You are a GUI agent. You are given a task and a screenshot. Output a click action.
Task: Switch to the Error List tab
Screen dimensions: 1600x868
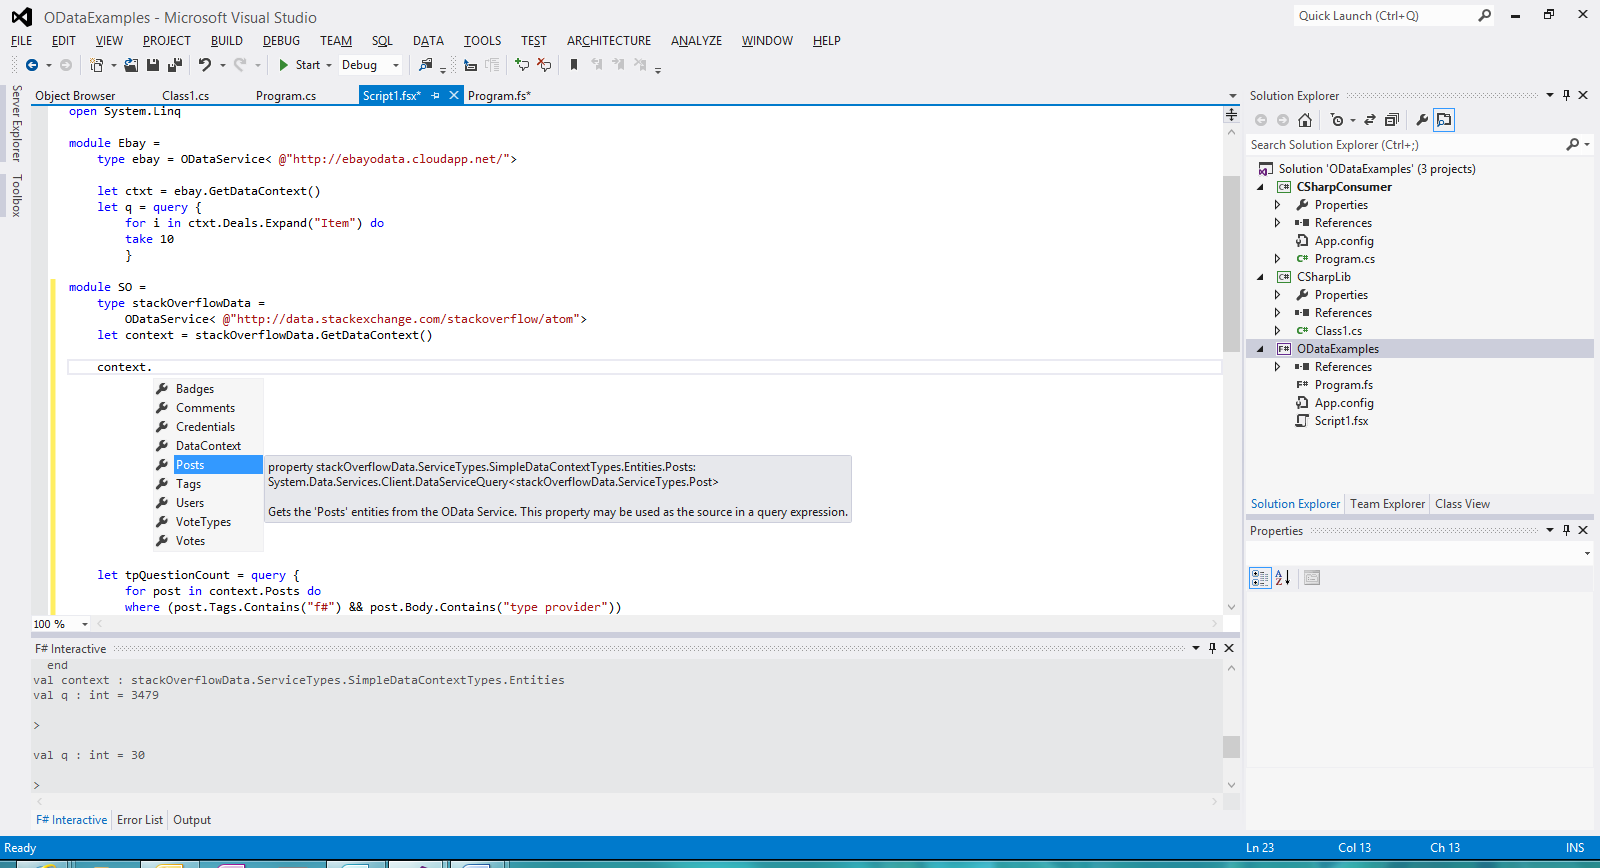139,820
